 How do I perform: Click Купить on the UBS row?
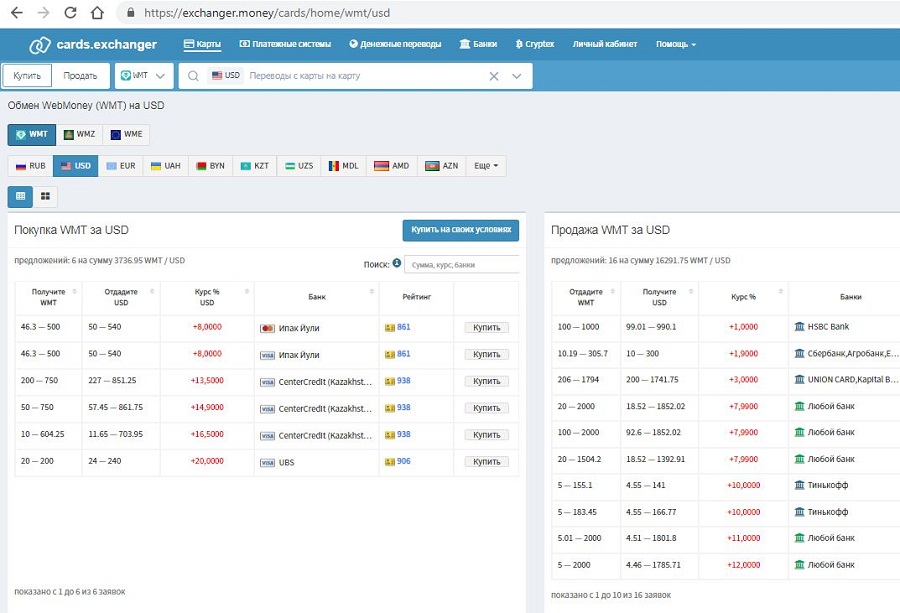pyautogui.click(x=487, y=461)
